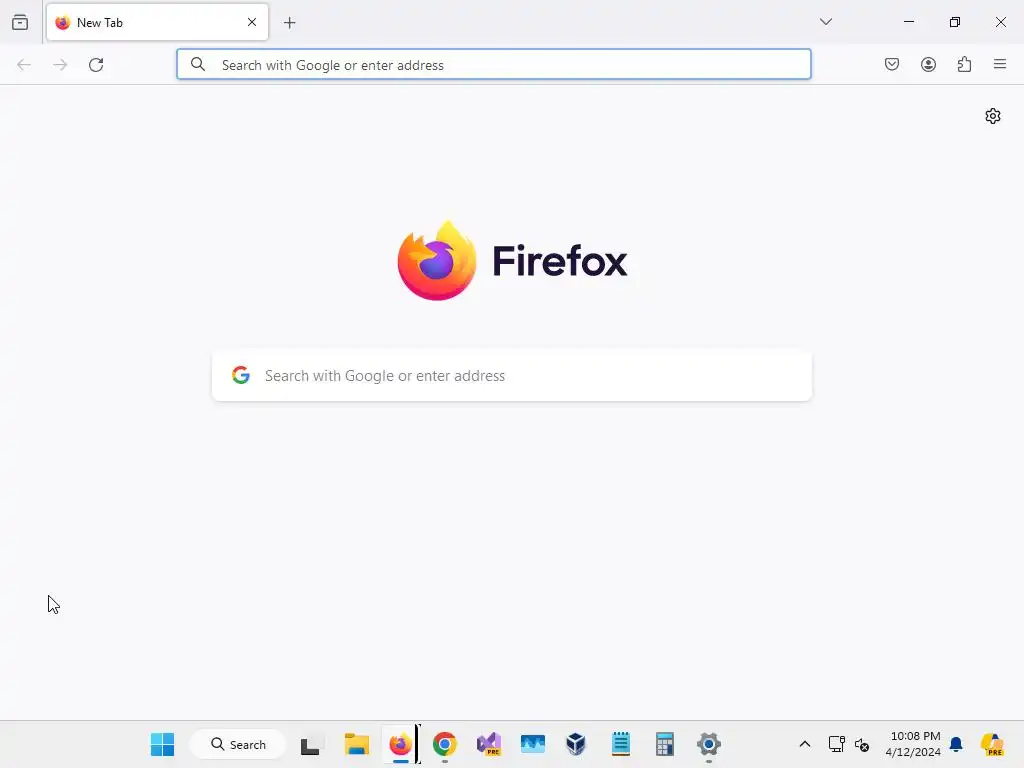Image resolution: width=1024 pixels, height=768 pixels.
Task: Open Notepad from taskbar
Action: click(620, 744)
